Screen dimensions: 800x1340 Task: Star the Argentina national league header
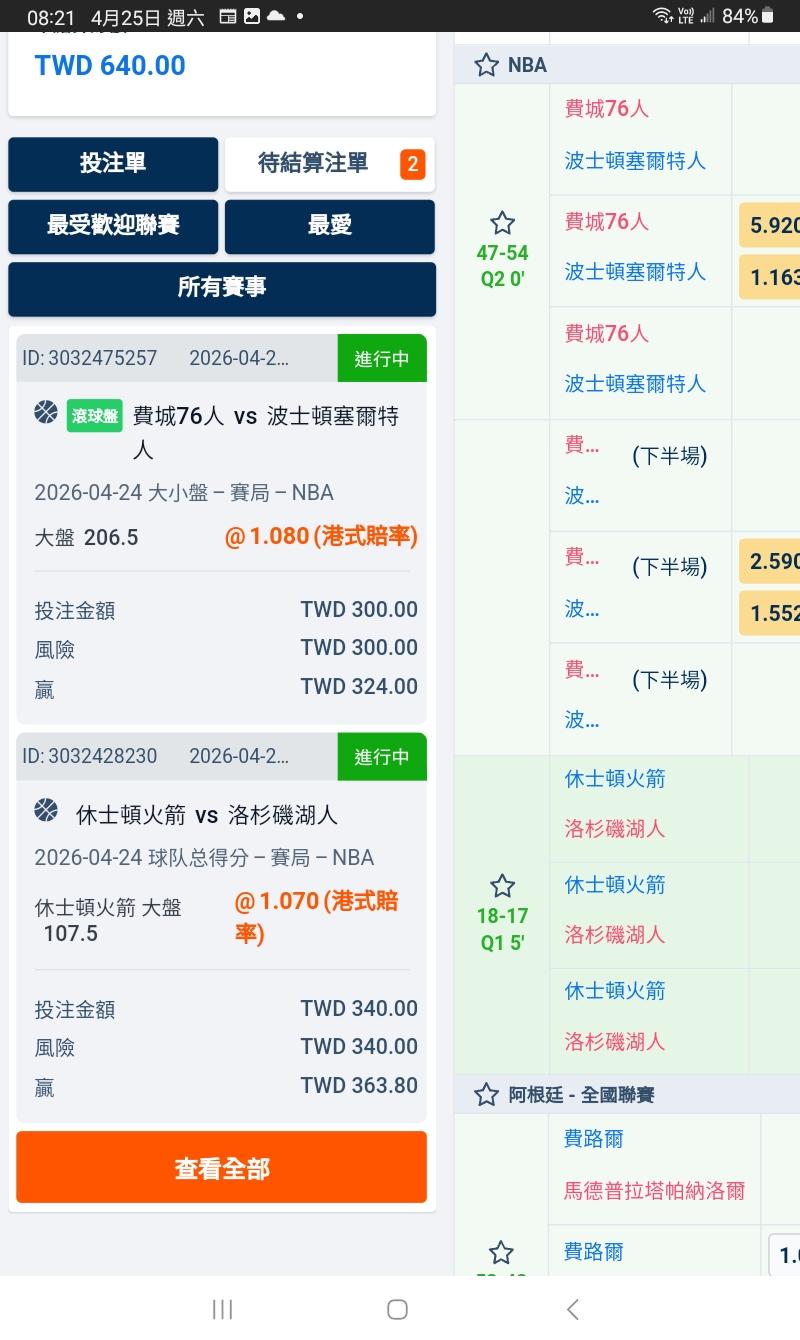486,1095
